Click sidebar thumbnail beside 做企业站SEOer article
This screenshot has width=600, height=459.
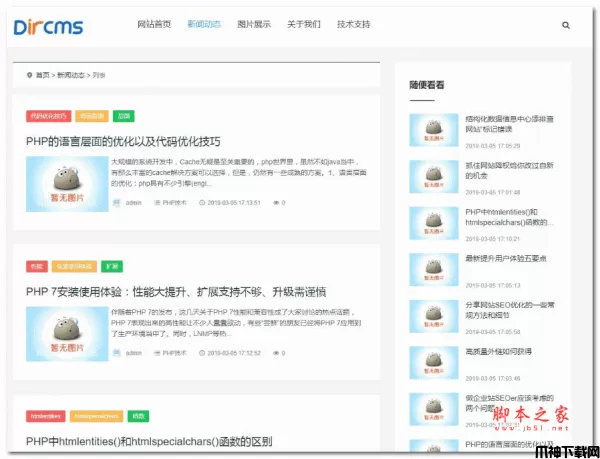tap(434, 409)
